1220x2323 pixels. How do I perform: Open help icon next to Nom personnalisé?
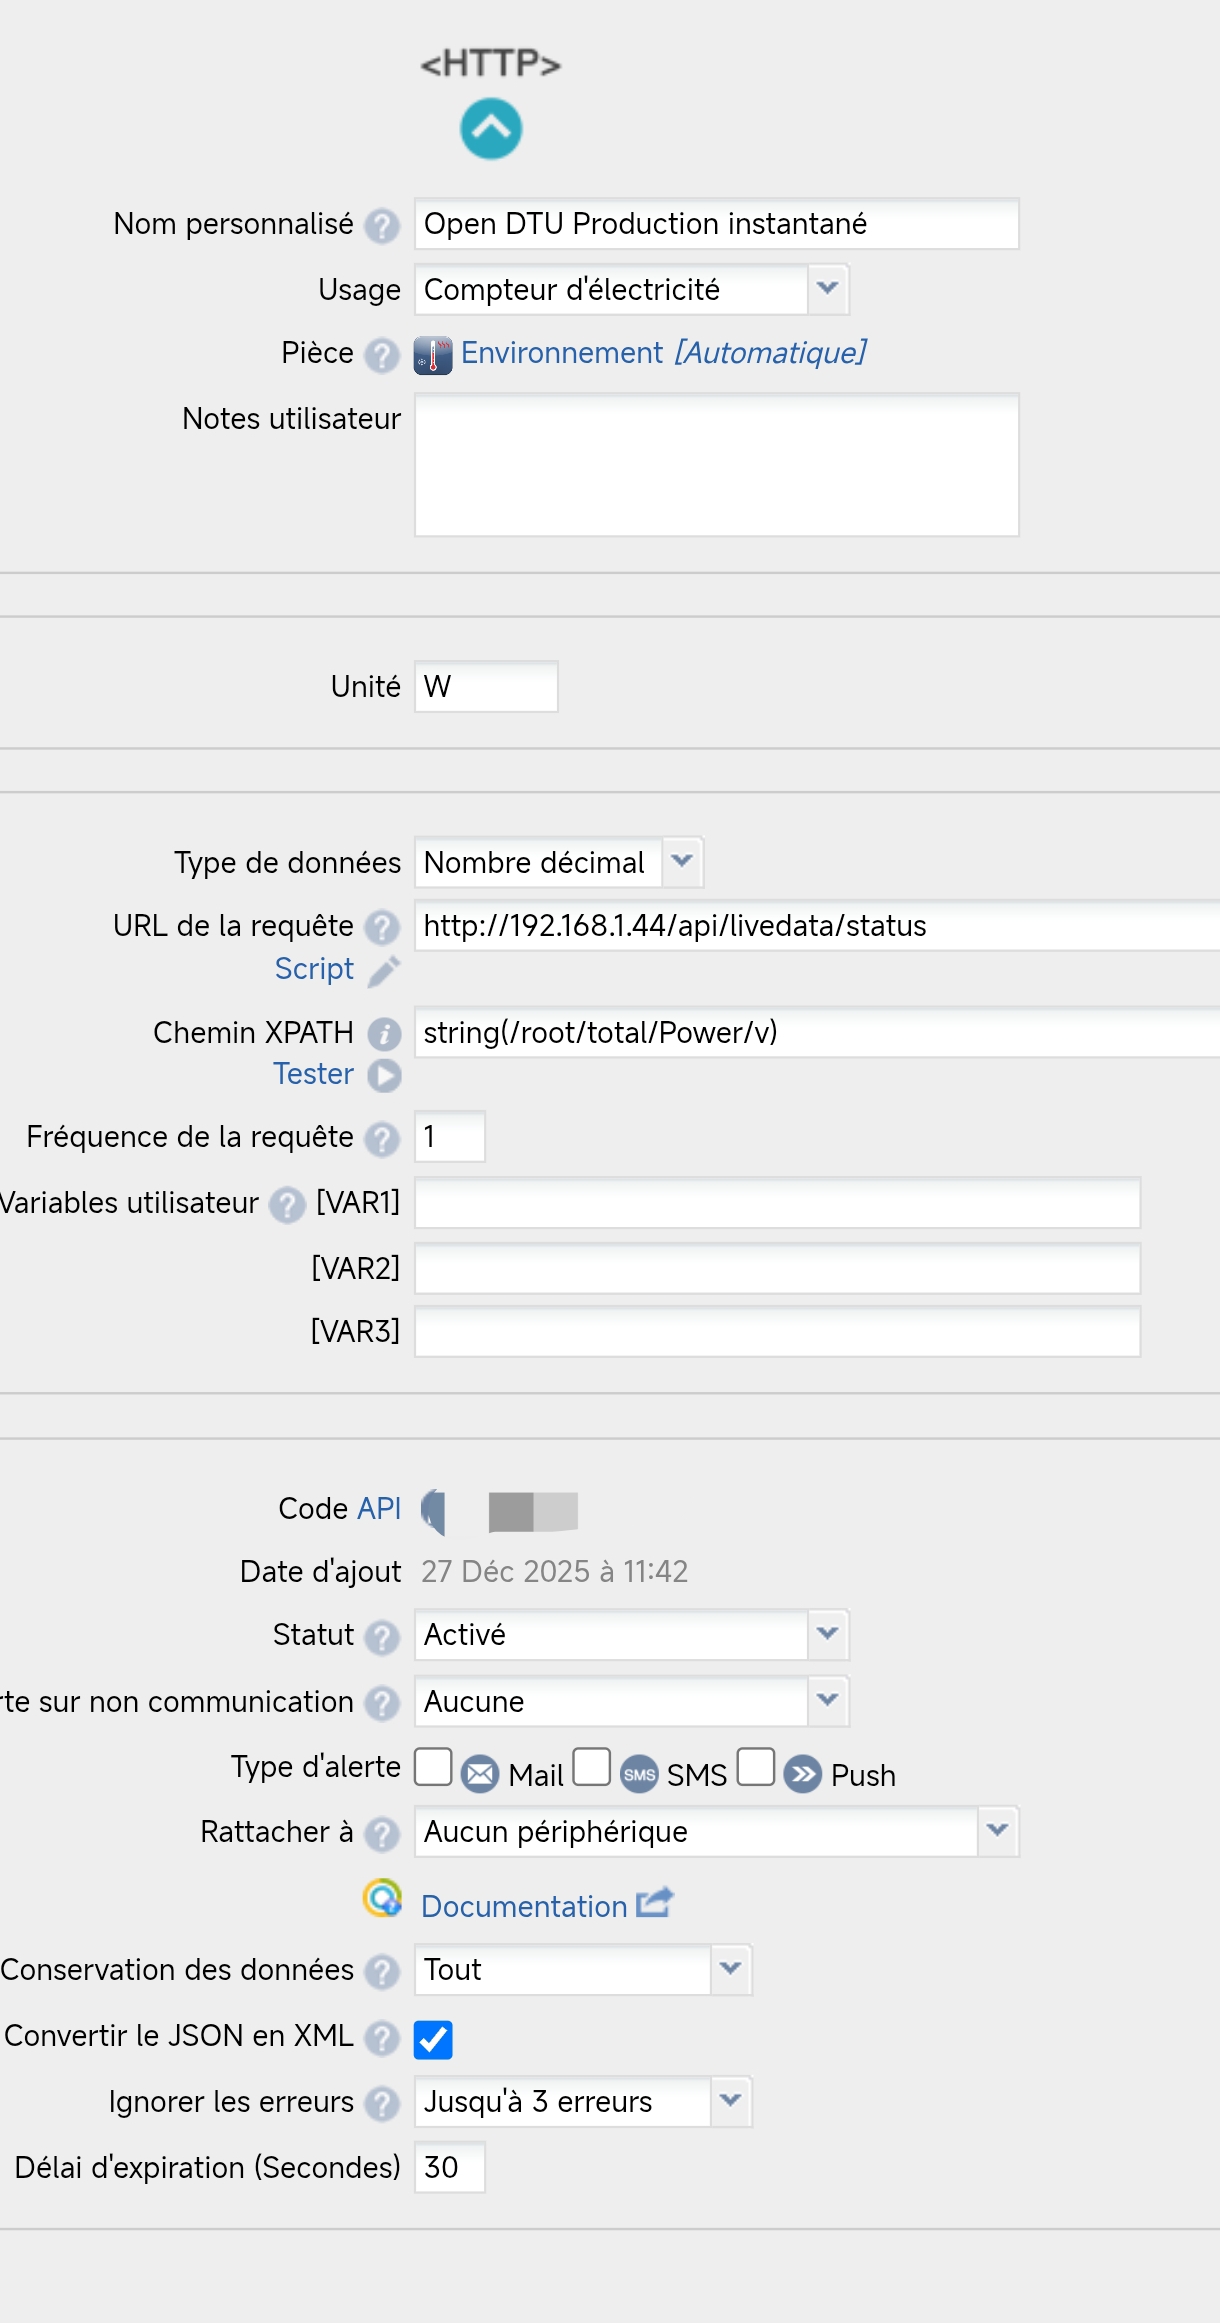click(381, 226)
